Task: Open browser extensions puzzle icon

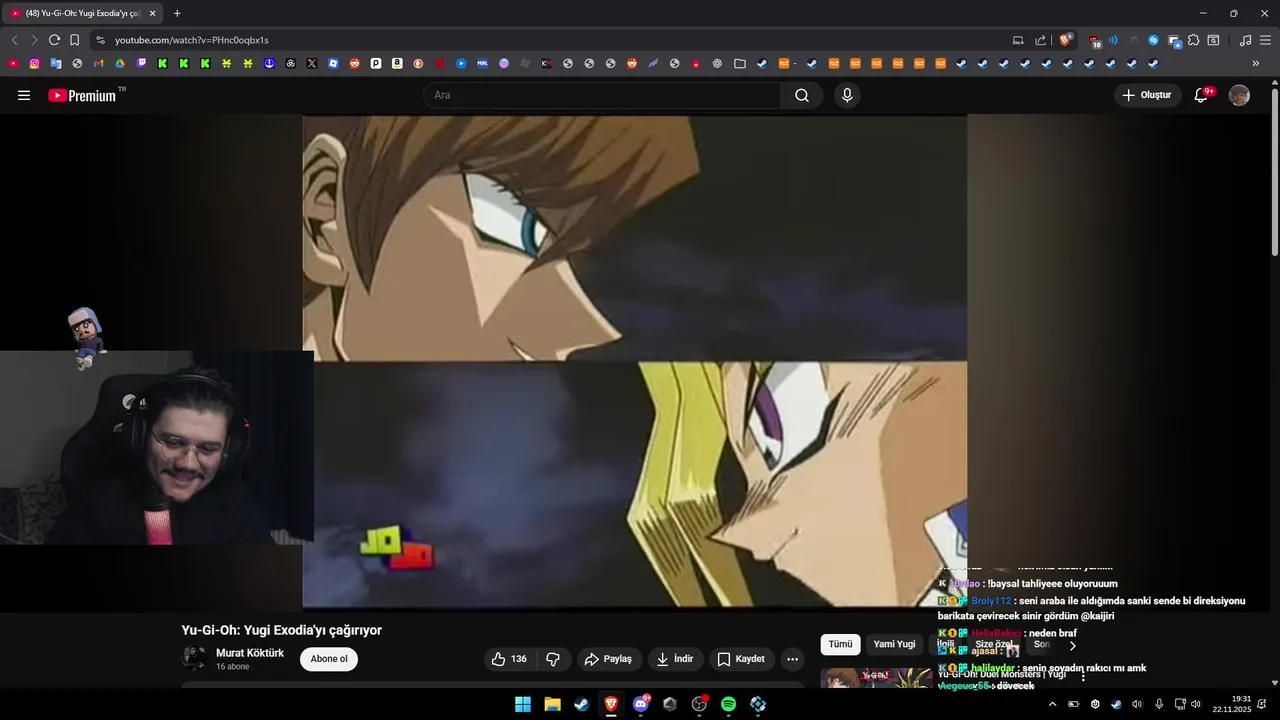Action: pyautogui.click(x=1193, y=40)
